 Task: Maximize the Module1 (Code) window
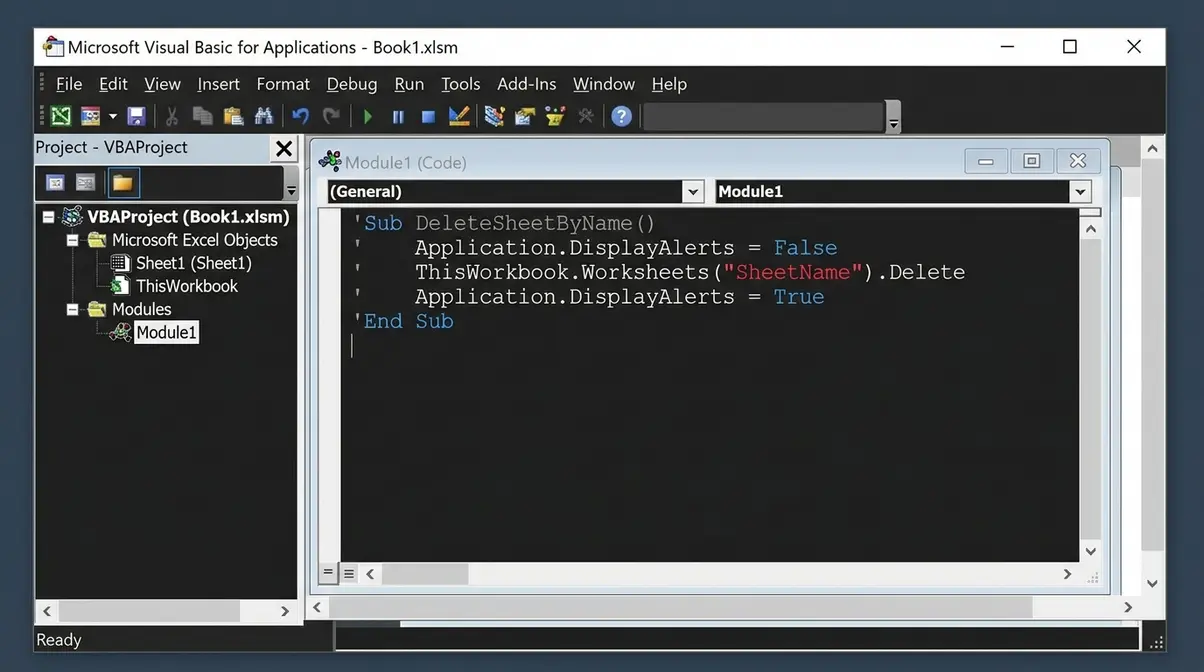click(x=1032, y=162)
